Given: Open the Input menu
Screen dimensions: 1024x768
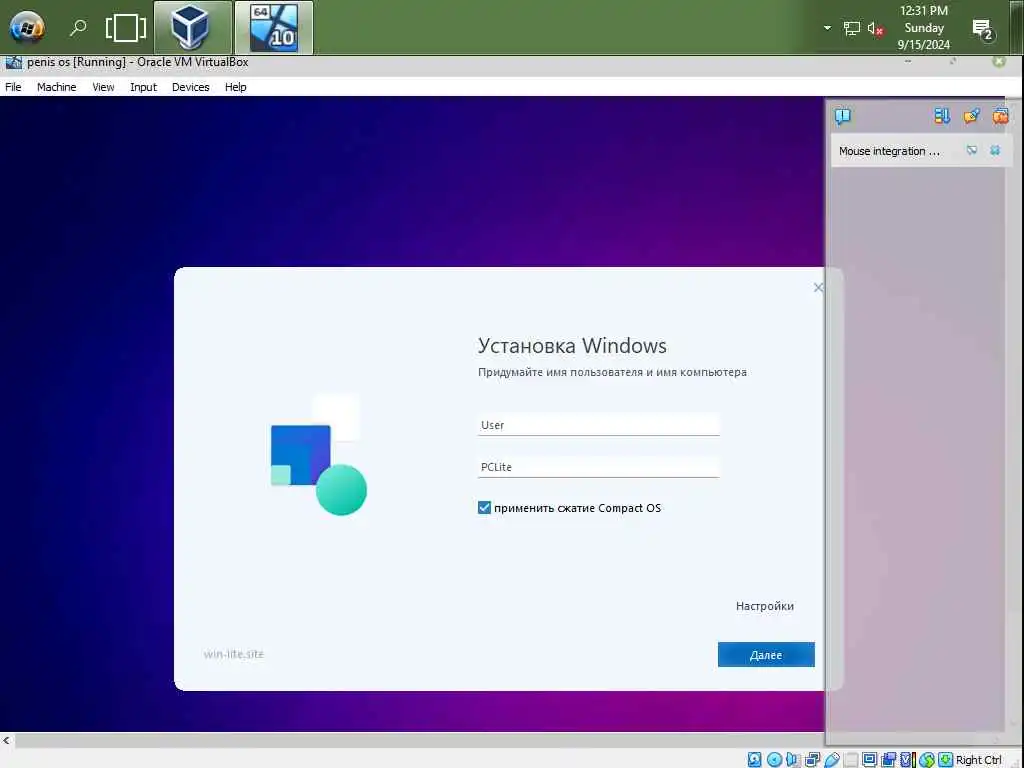Looking at the screenshot, I should click(144, 87).
